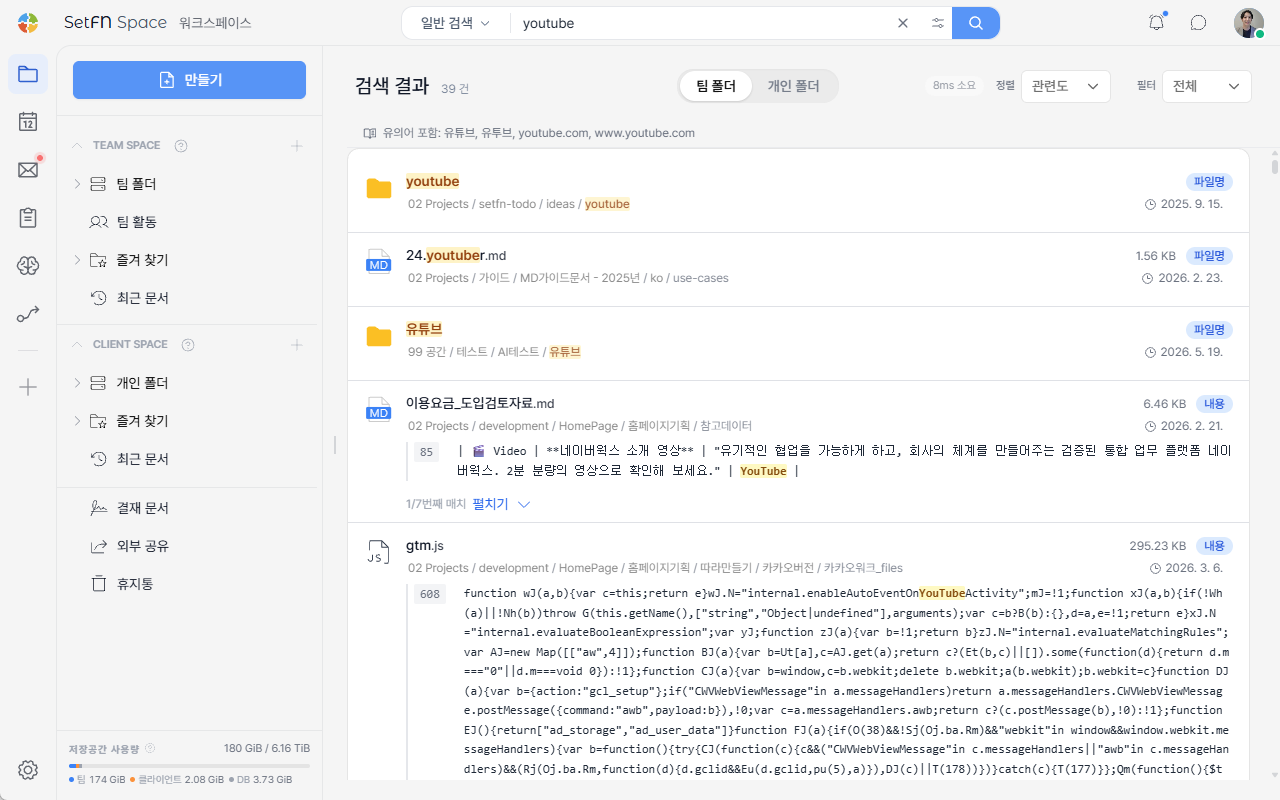
Task: Click the "1/7번째 매치" match counter
Action: 436,504
